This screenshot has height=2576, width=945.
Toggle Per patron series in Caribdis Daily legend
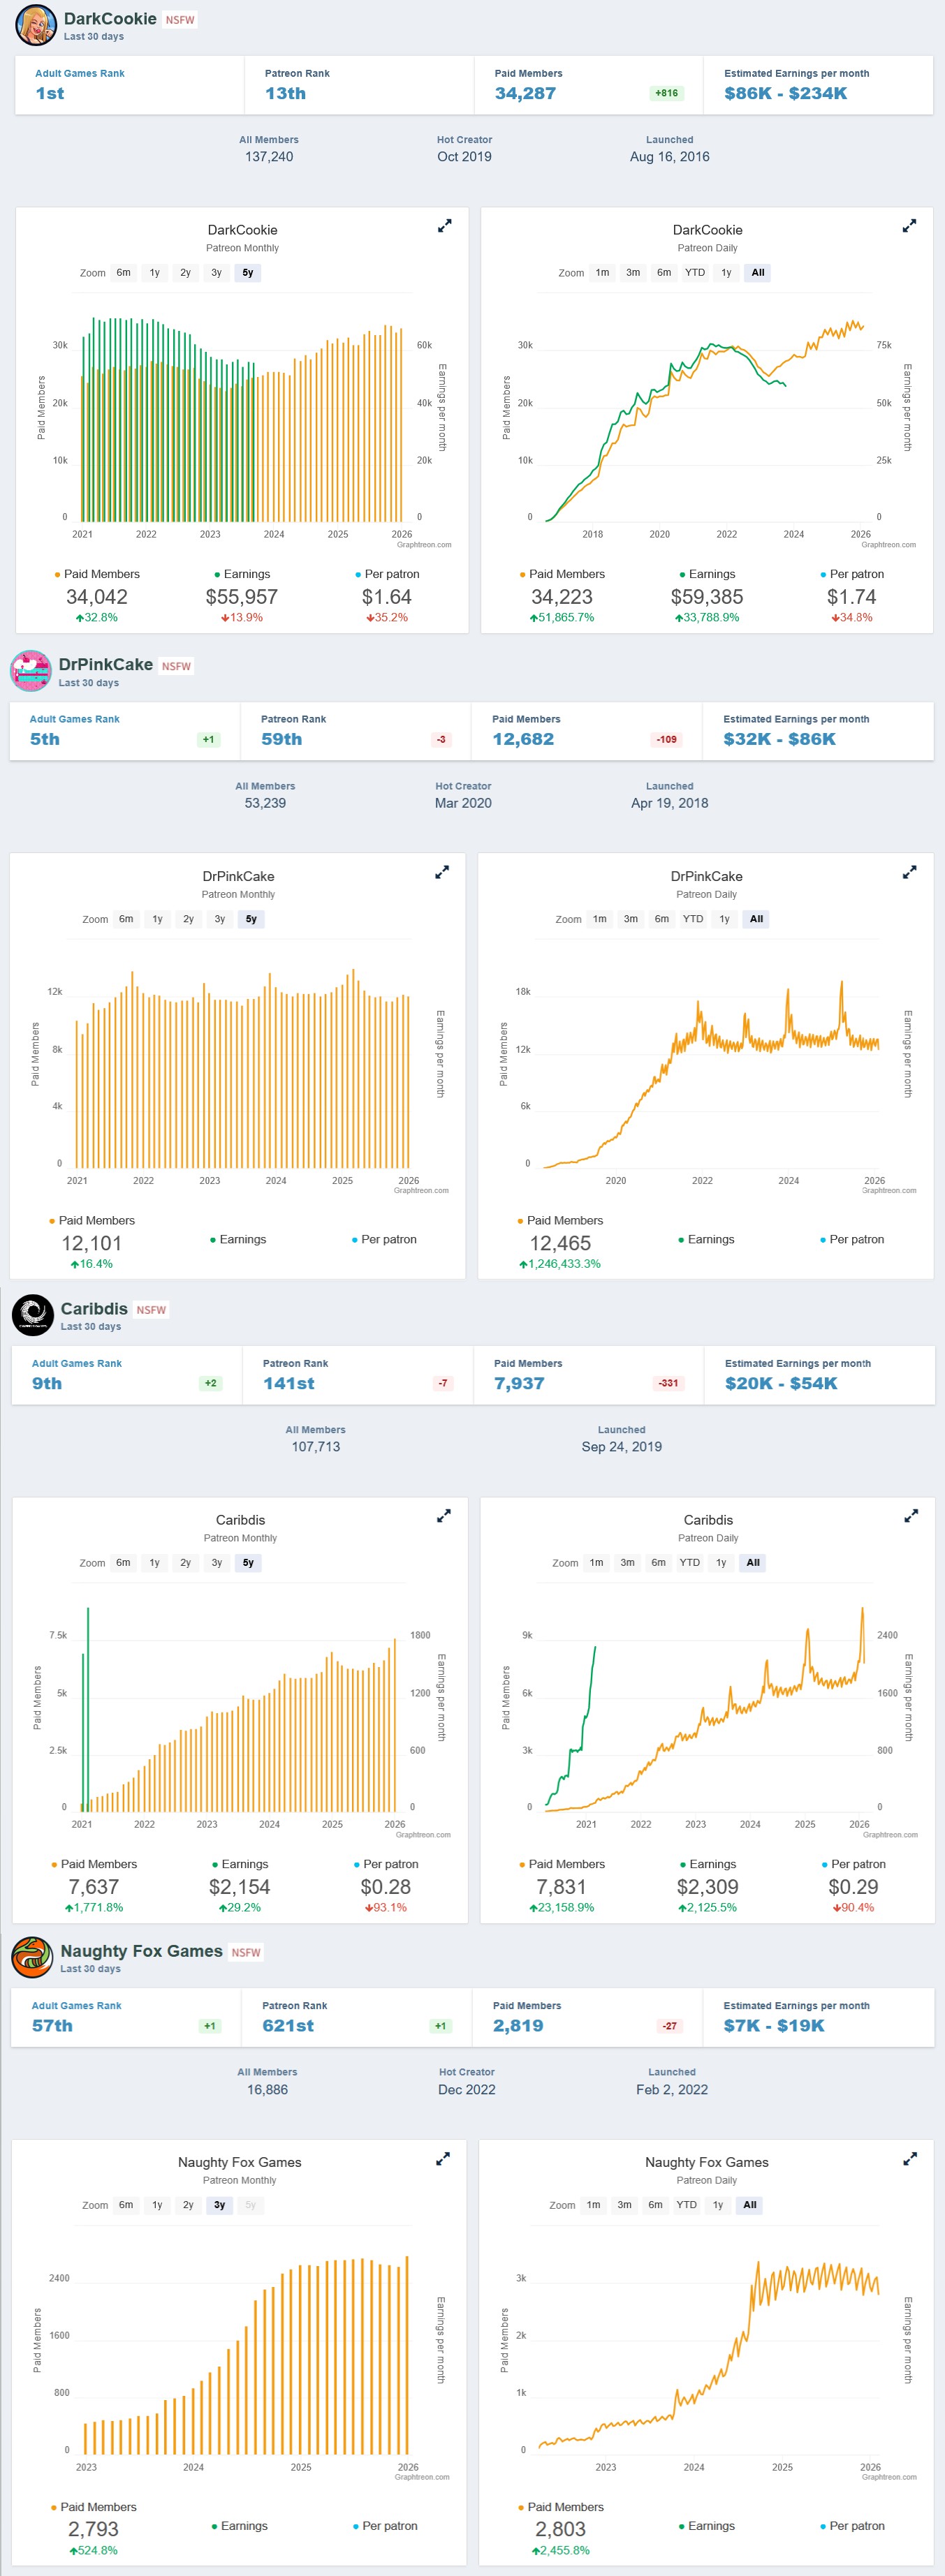tap(852, 1864)
